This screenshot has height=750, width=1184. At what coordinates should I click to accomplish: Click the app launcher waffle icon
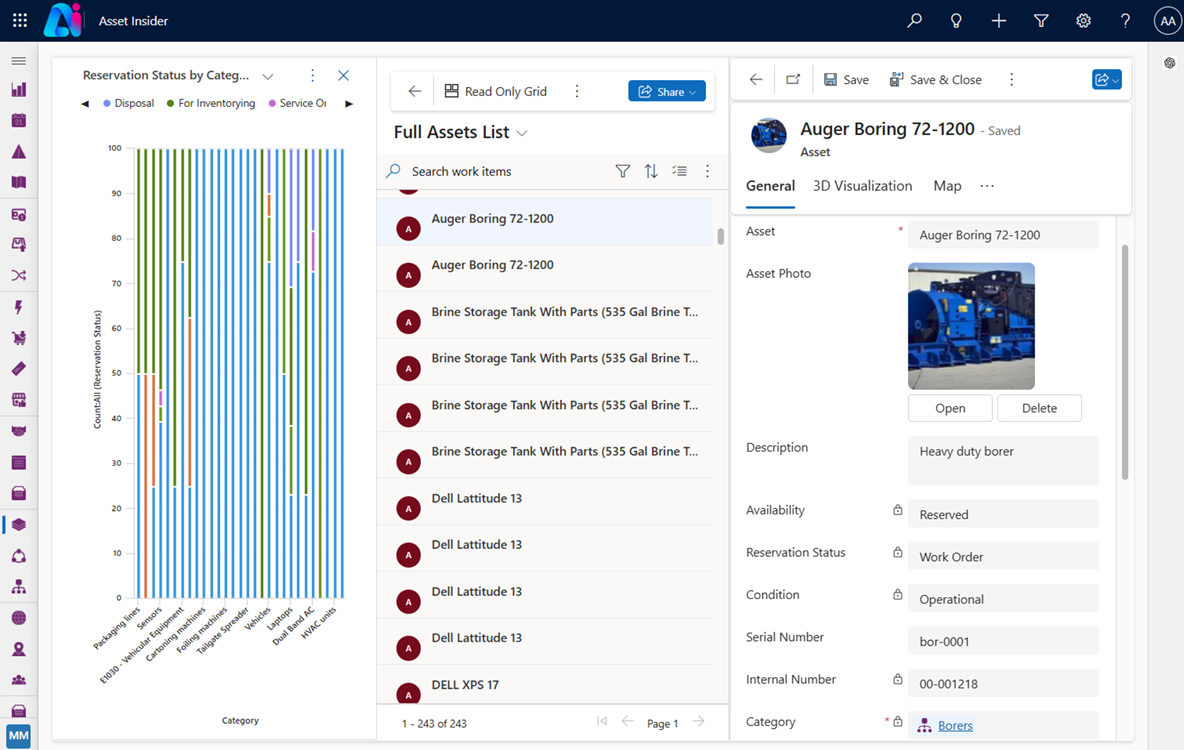click(x=20, y=20)
